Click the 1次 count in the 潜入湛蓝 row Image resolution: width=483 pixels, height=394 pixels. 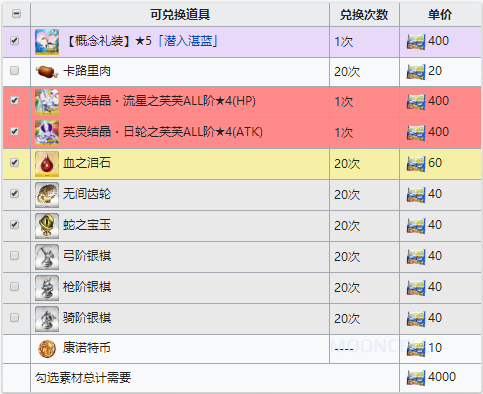pyautogui.click(x=344, y=42)
